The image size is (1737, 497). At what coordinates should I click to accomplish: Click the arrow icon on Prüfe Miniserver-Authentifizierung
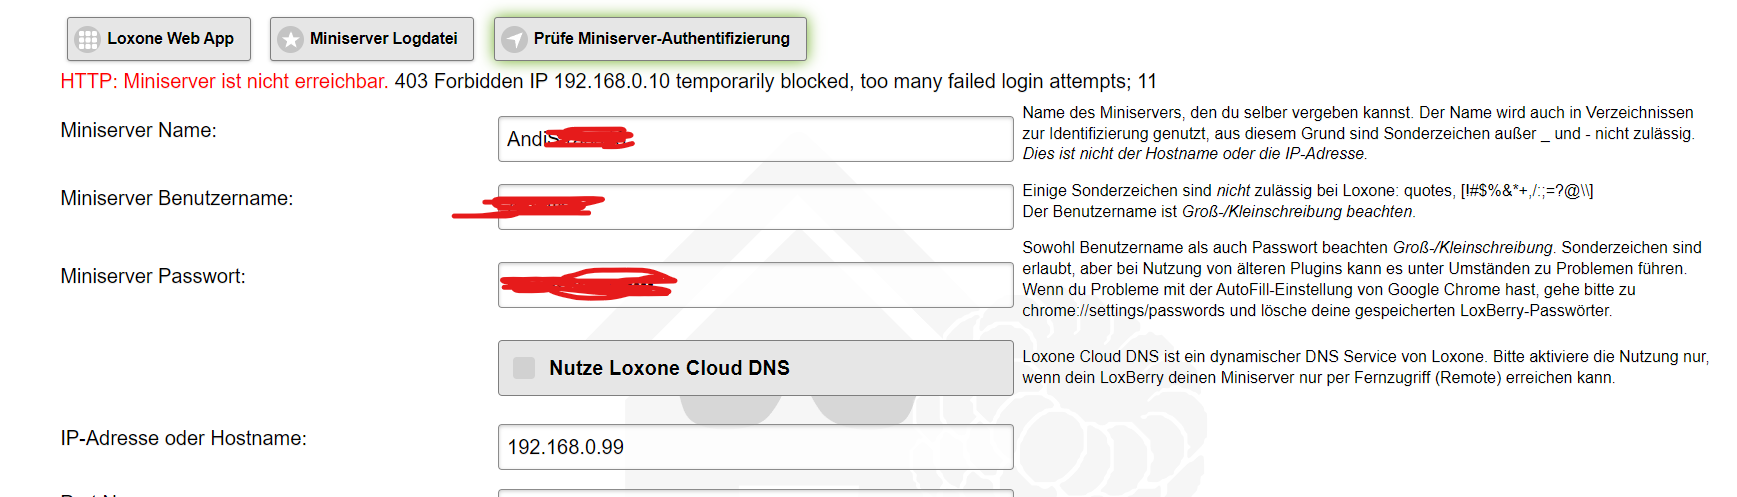coord(514,39)
